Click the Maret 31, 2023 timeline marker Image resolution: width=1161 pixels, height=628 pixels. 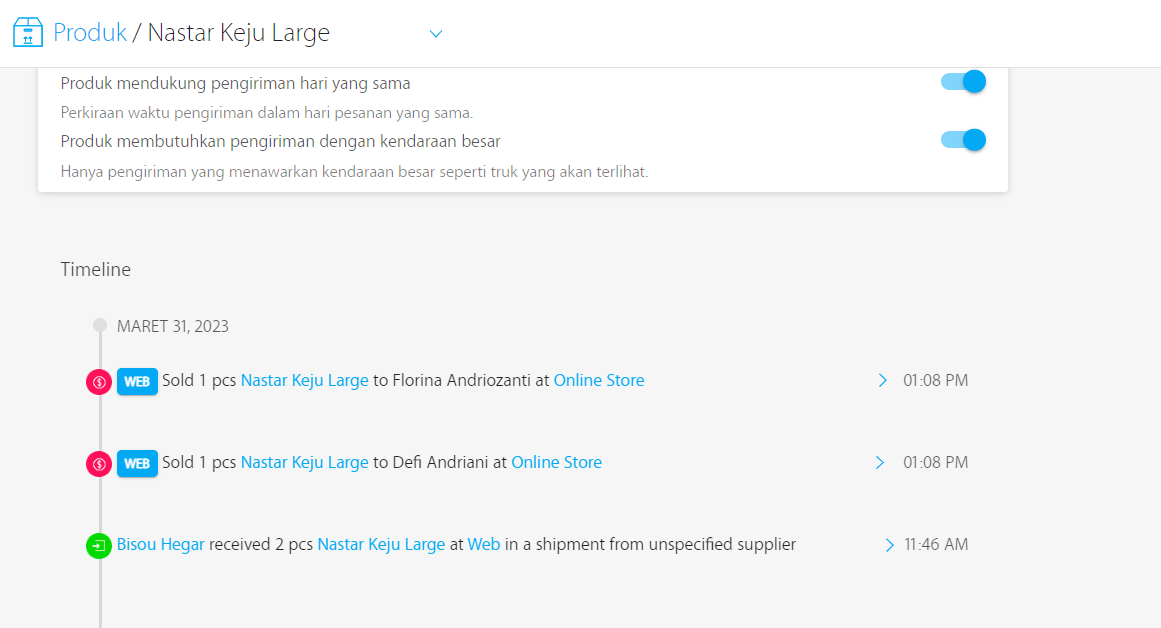click(x=100, y=326)
